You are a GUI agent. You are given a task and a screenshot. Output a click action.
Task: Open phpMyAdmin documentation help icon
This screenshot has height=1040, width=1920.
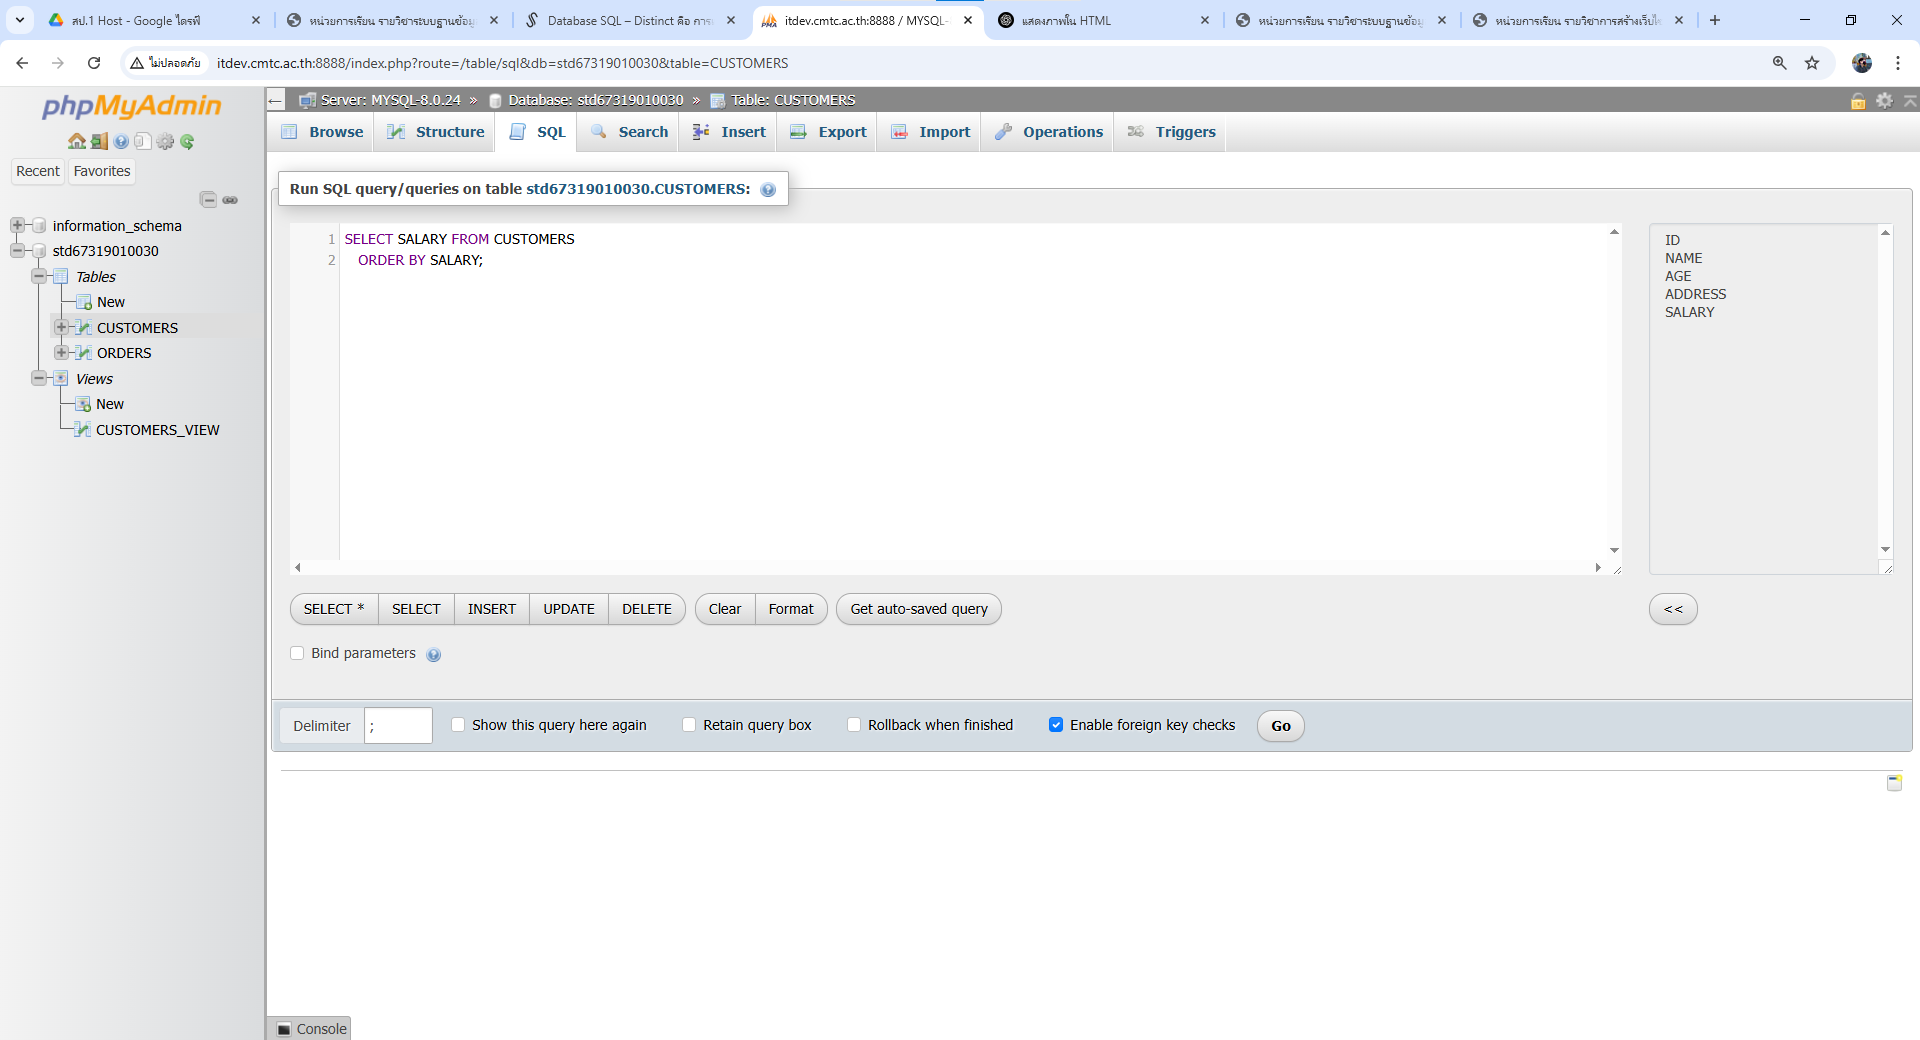(x=121, y=142)
